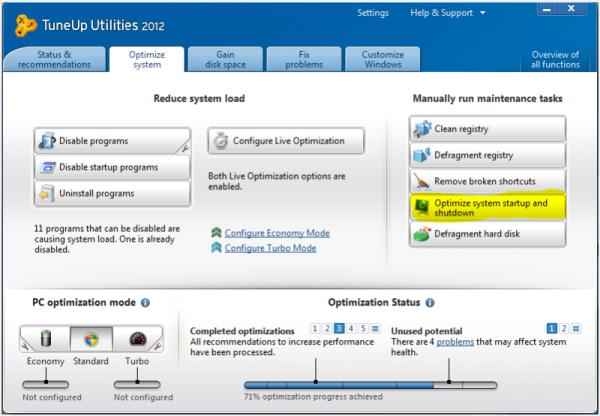Select Unused potential page 1

551,328
